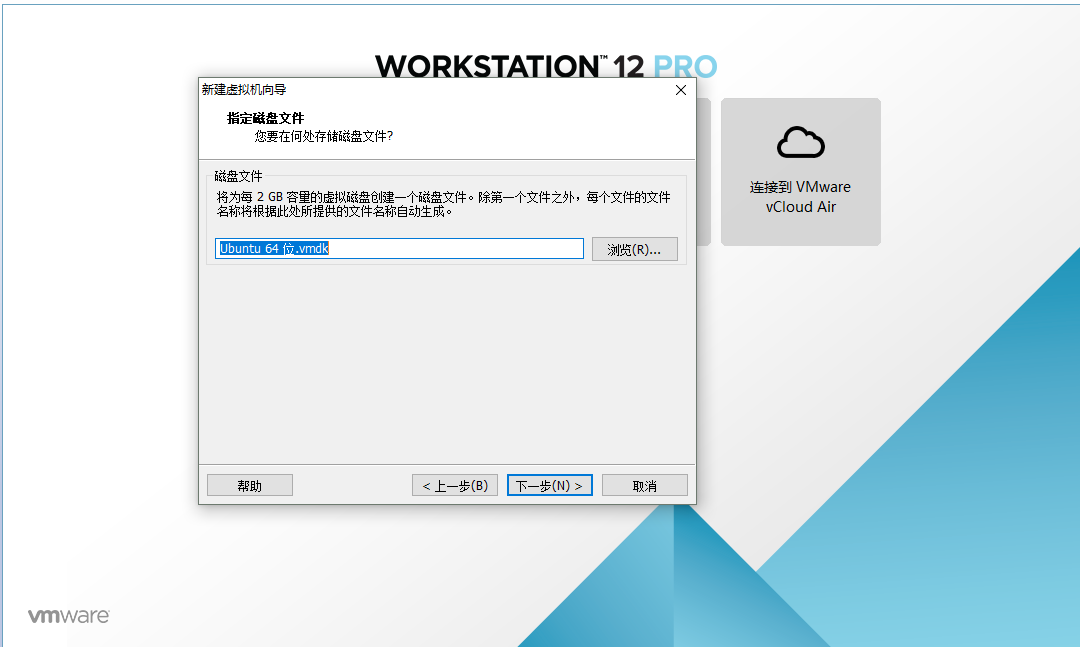
Task: Go to next step with 下一步(N)
Action: 550,485
